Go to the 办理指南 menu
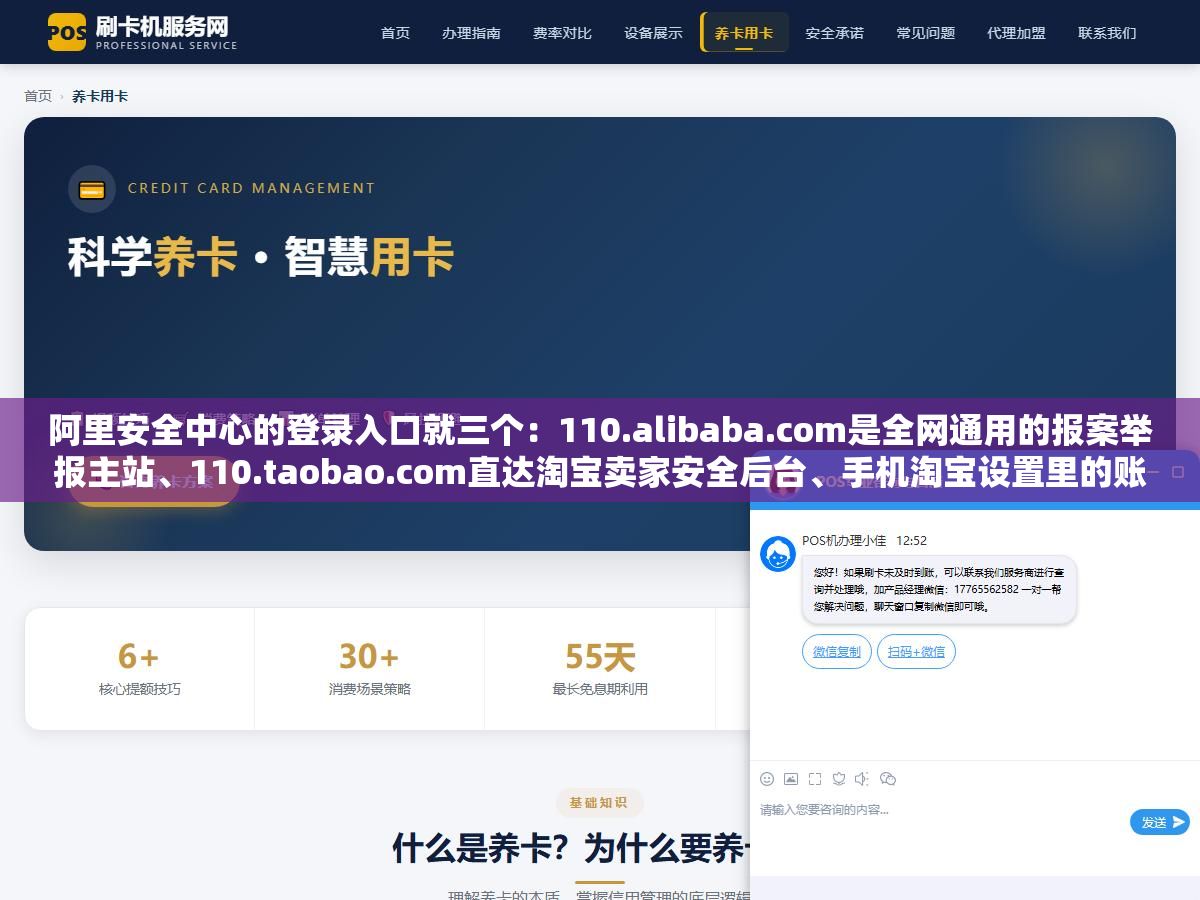The image size is (1200, 900). [x=471, y=32]
